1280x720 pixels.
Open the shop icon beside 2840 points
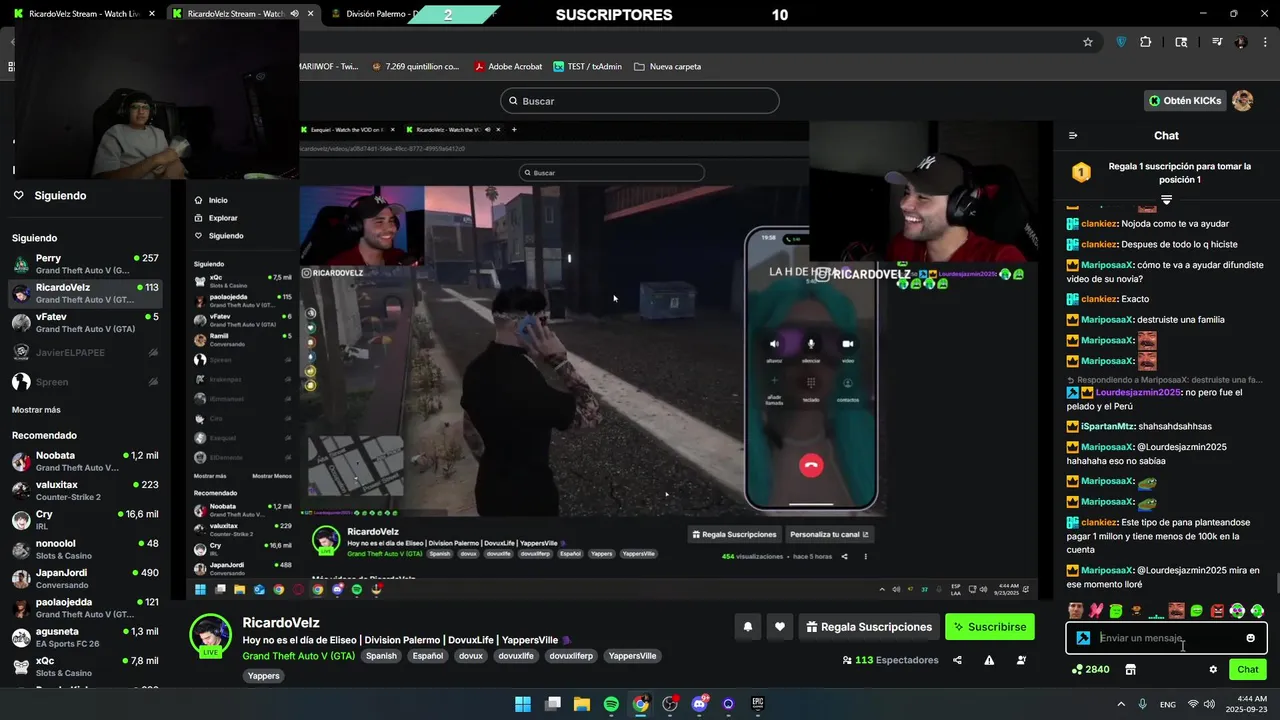point(1131,669)
